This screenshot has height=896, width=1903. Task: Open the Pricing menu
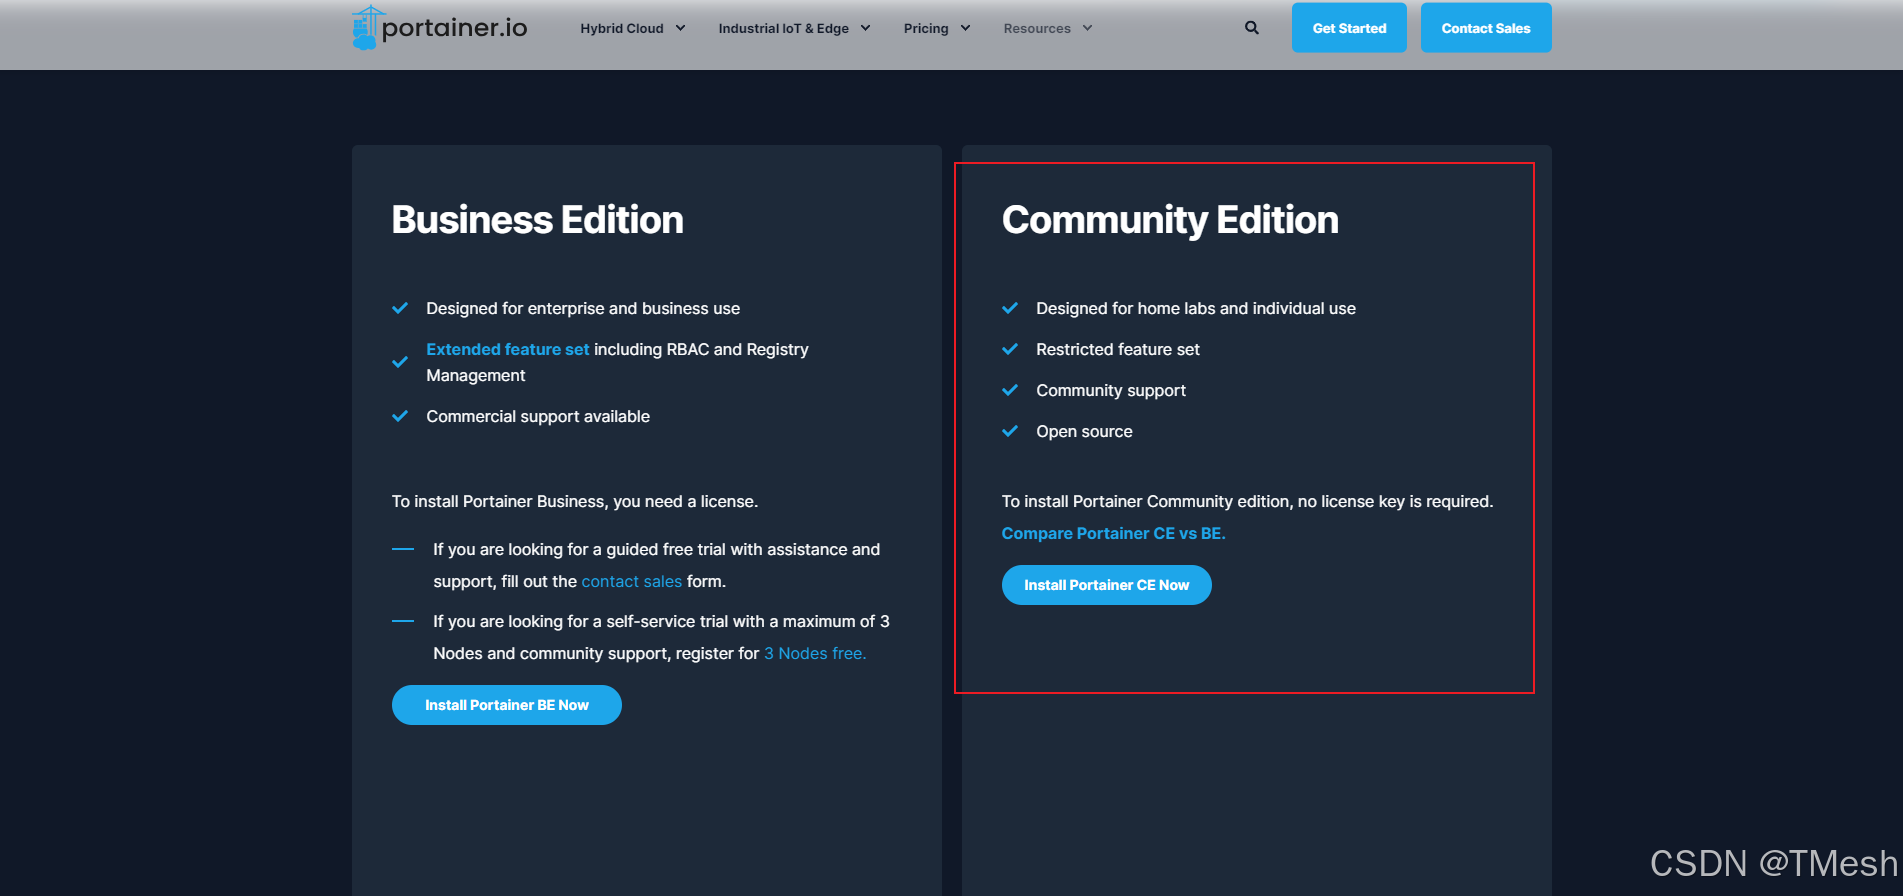(926, 28)
